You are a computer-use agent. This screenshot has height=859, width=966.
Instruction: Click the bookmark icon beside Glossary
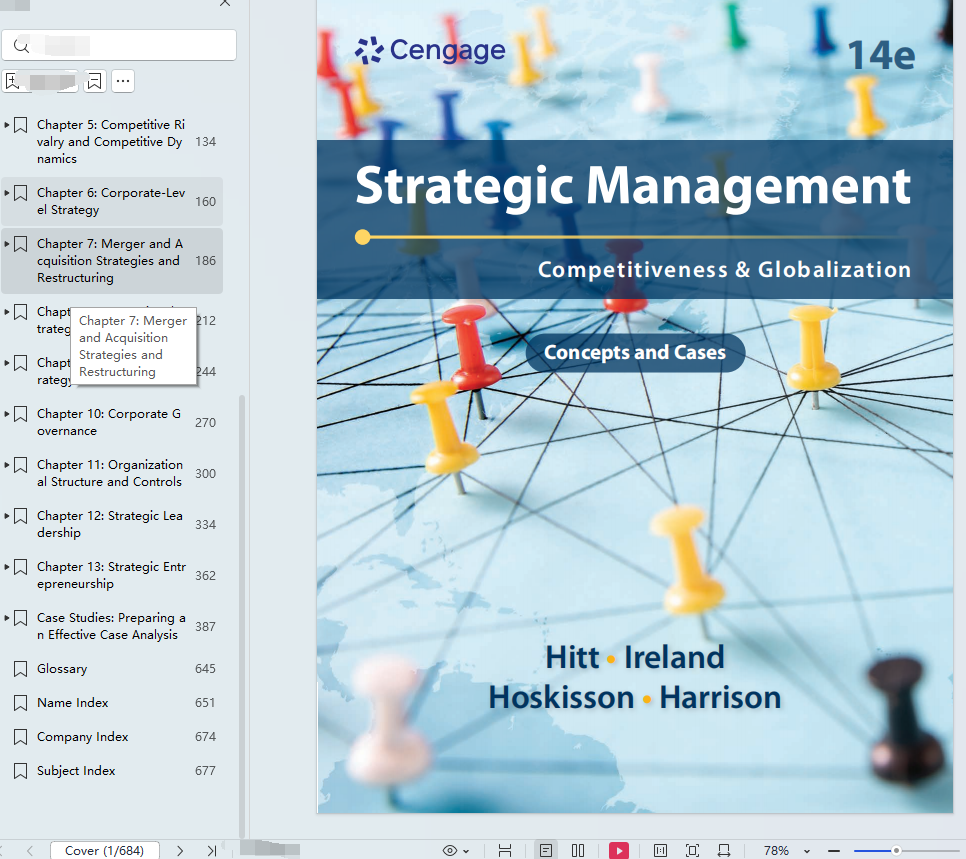click(x=20, y=669)
